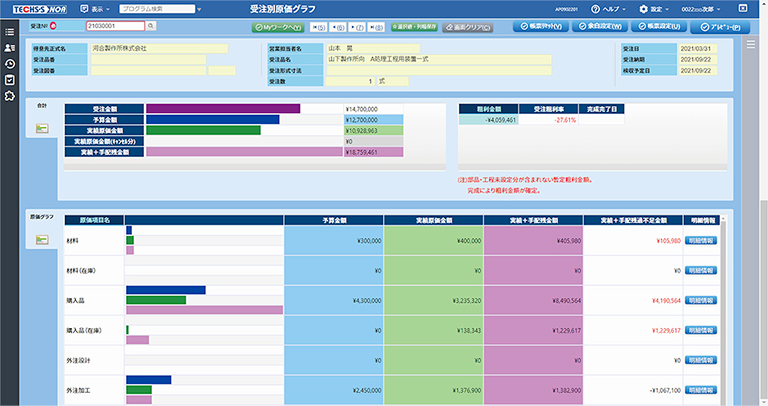The width and height of the screenshot is (768, 406).
Task: Open the history clock sidebar icon
Action: click(x=10, y=63)
